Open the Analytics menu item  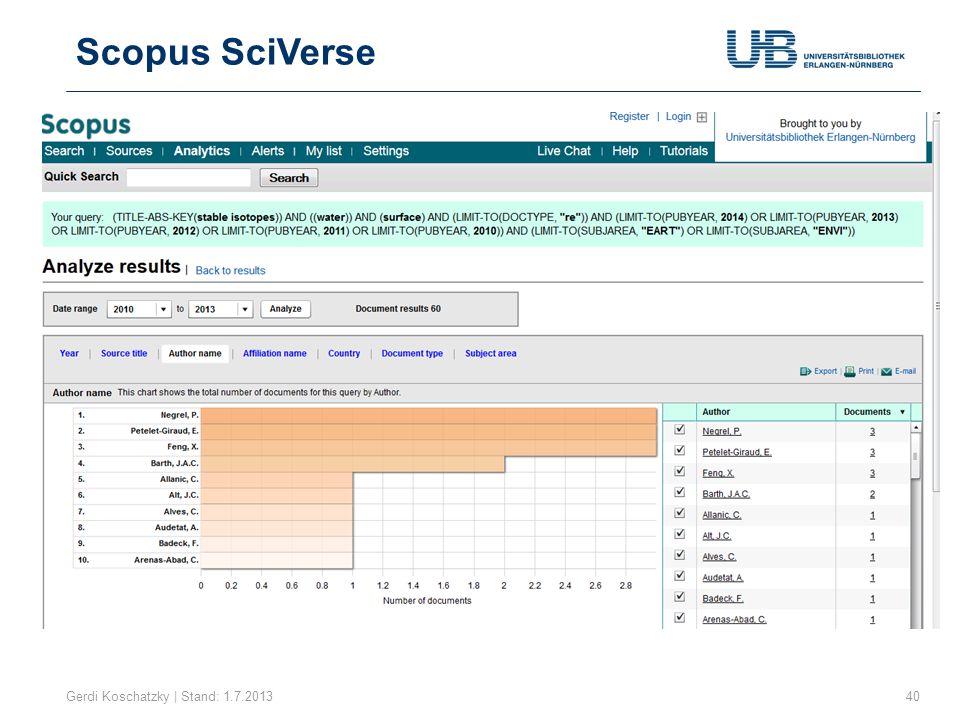pos(202,151)
